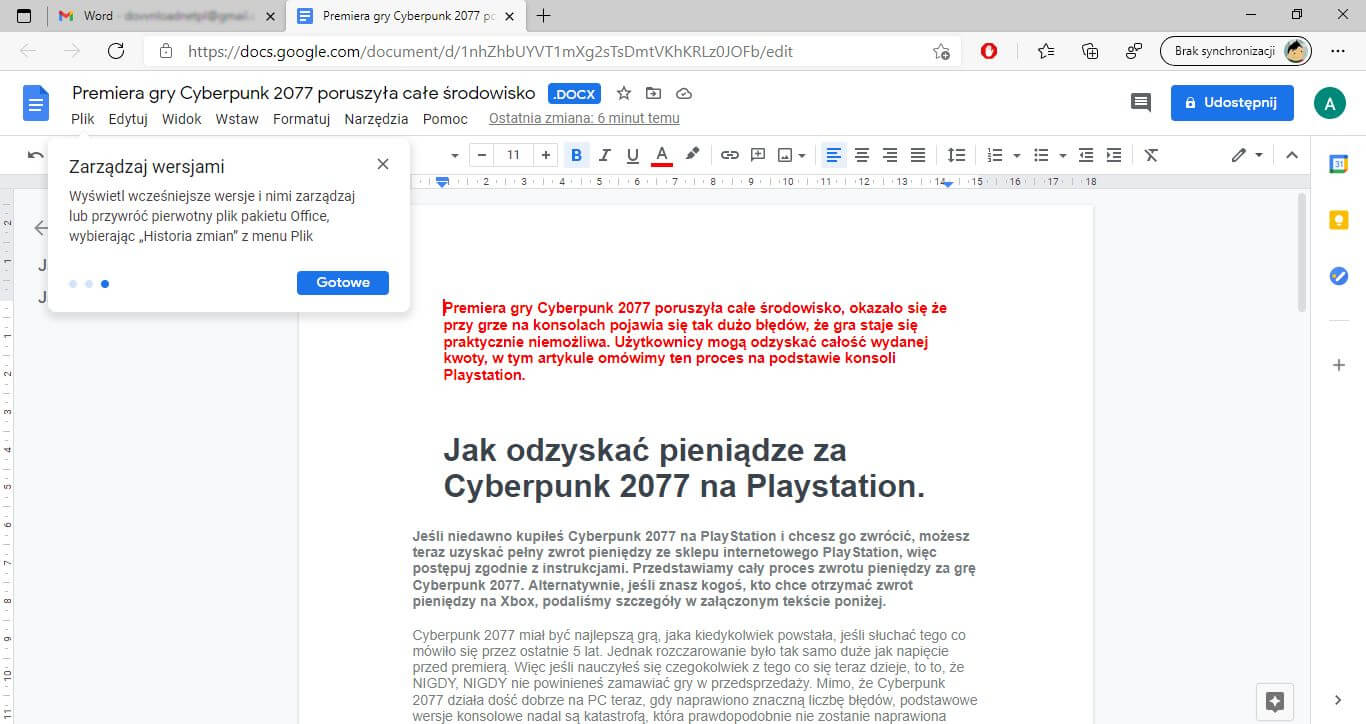Switch to the Word Gmail browser tab

(166, 16)
